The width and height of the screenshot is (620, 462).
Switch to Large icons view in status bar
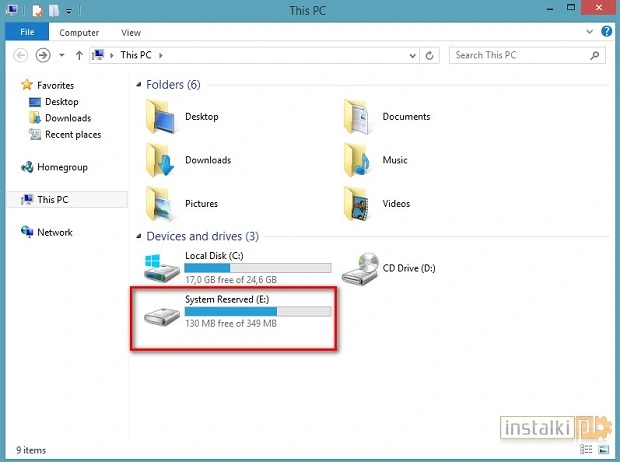[602, 451]
